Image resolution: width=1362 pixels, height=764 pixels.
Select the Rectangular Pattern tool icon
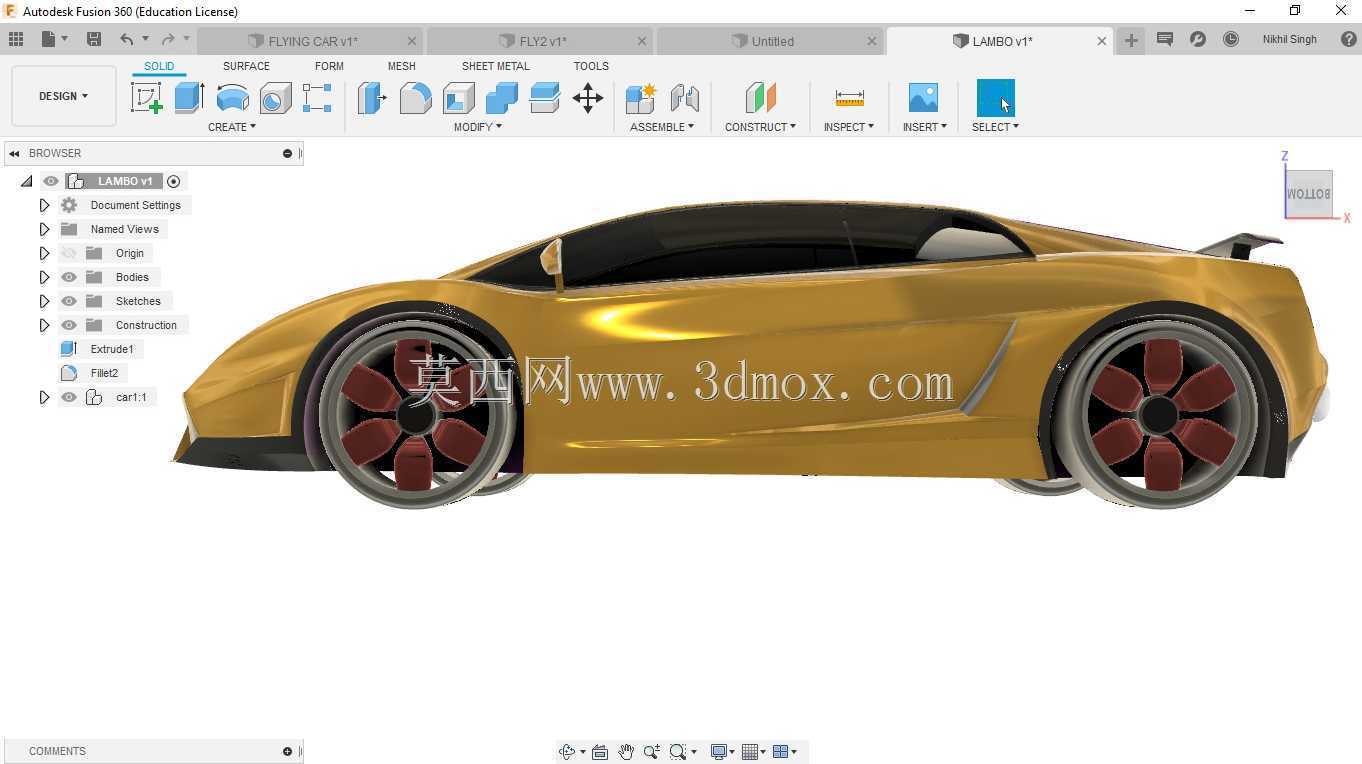pos(317,98)
